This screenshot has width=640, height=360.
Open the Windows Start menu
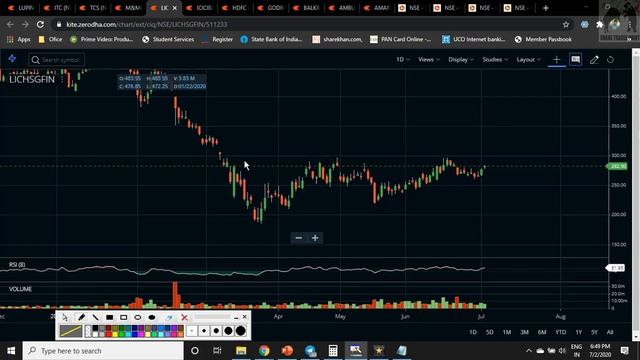[11, 351]
